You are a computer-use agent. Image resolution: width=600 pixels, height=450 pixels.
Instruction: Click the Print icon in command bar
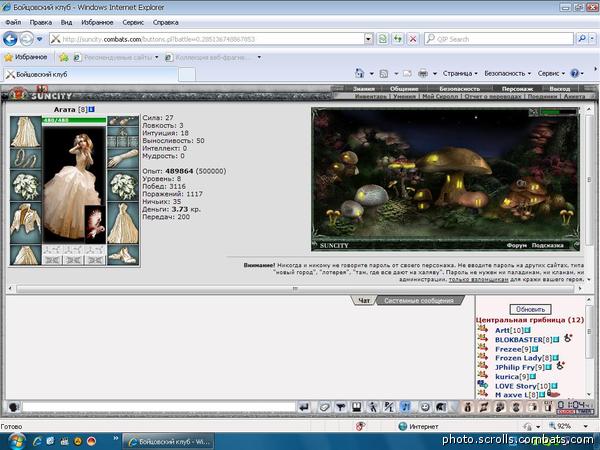(x=423, y=73)
